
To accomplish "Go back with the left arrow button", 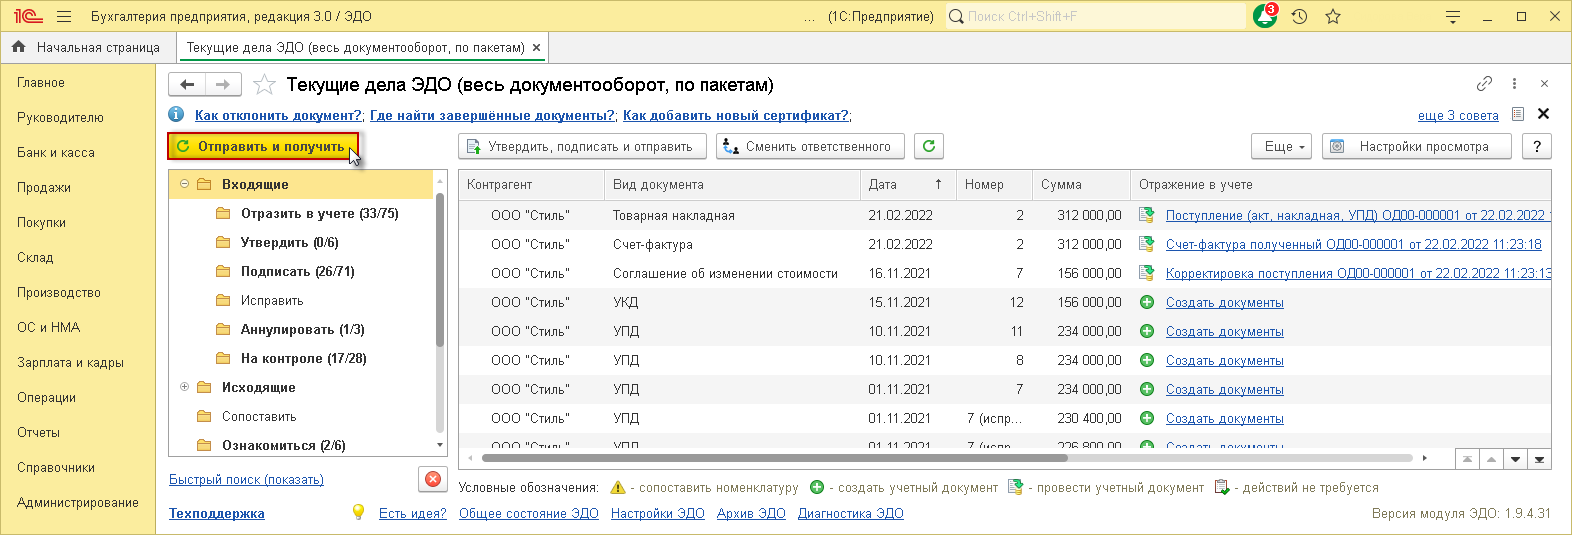I will (187, 85).
